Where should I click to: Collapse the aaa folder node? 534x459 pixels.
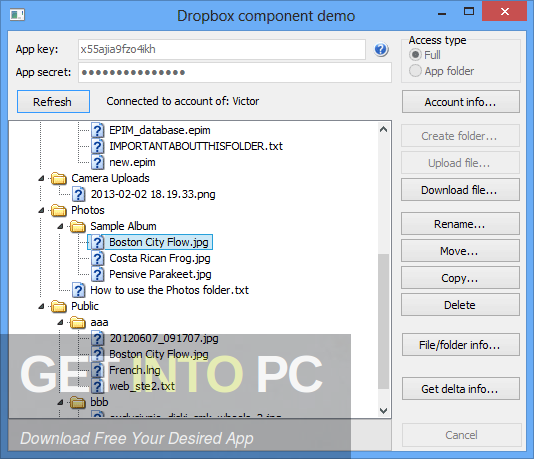pyautogui.click(x=60, y=322)
